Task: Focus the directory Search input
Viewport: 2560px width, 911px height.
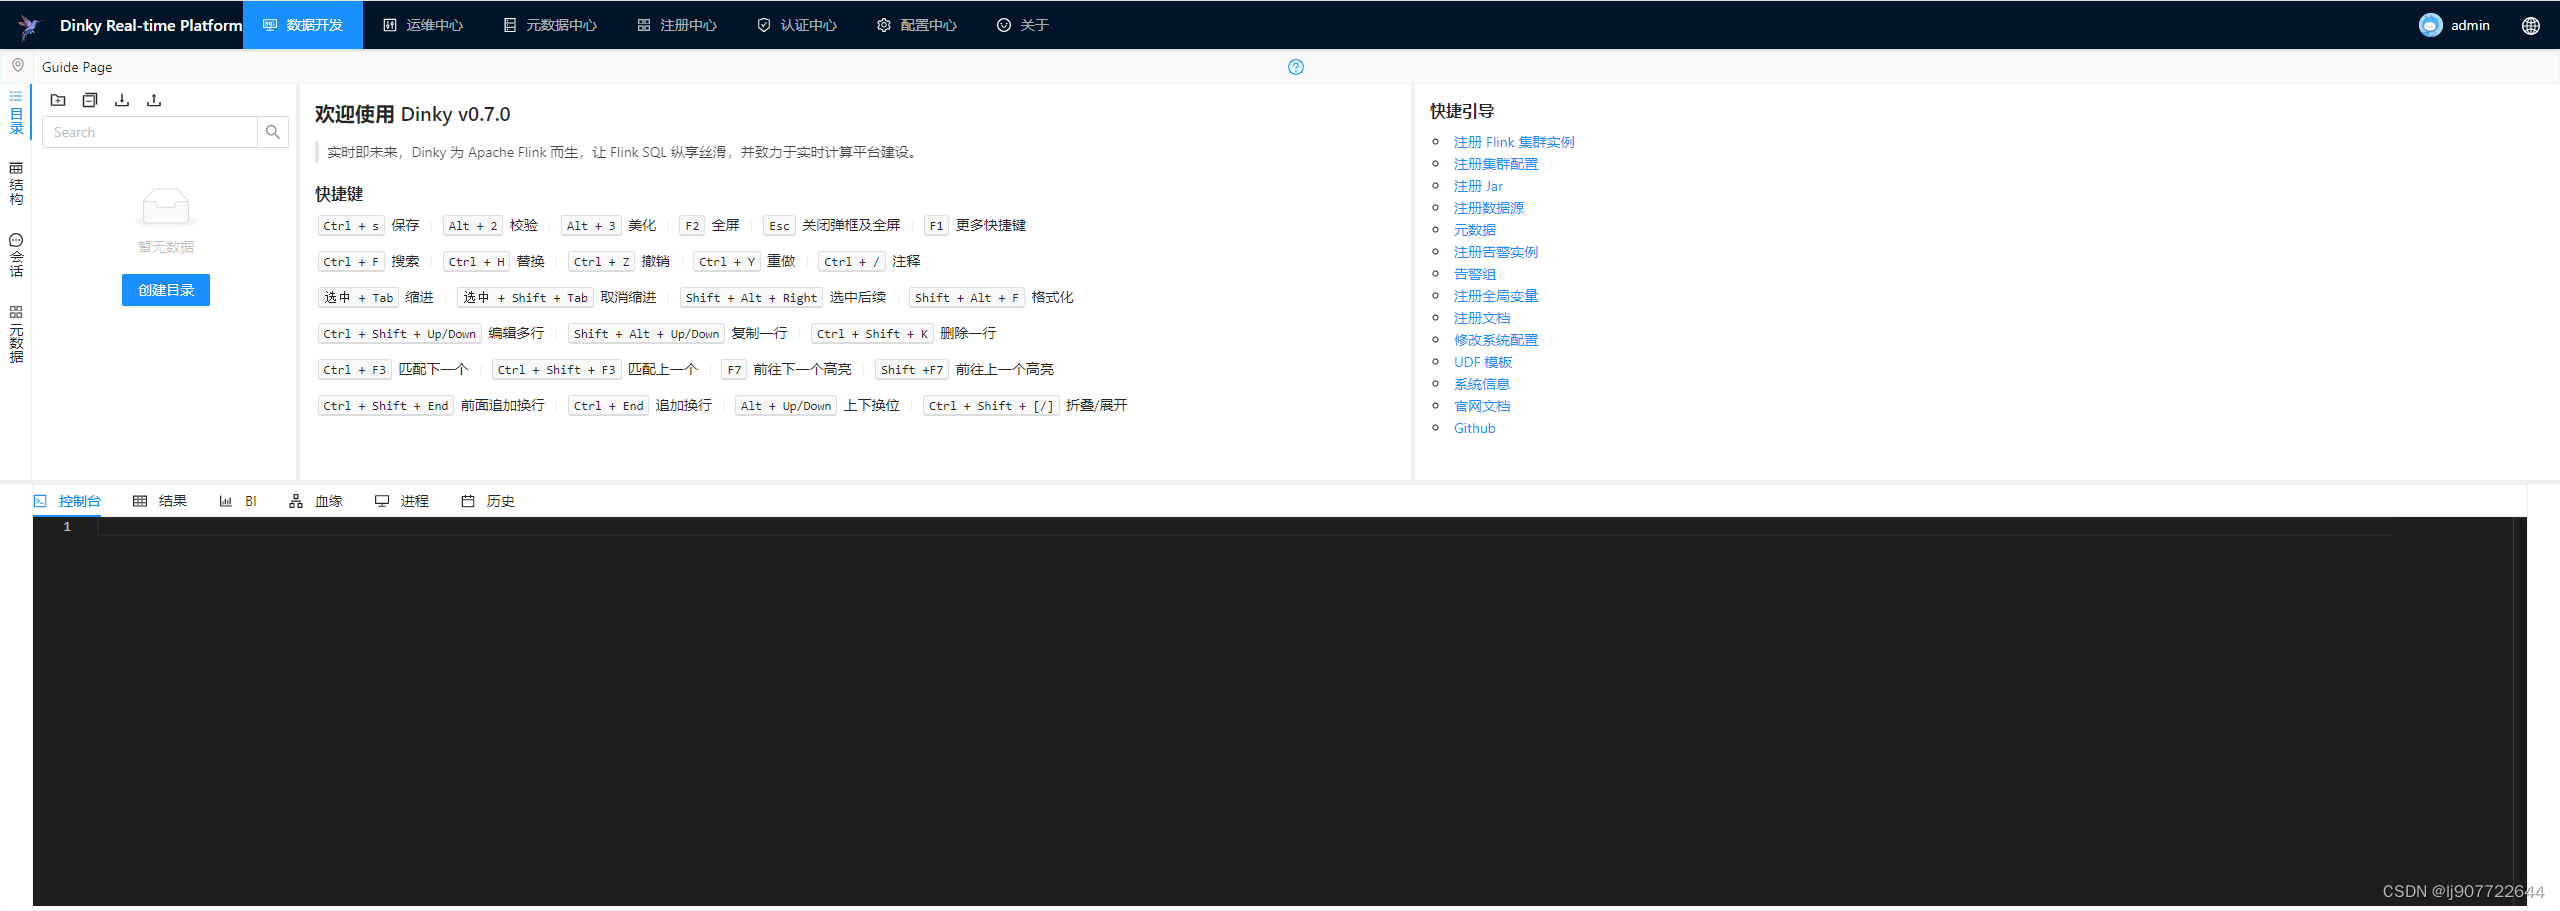Action: click(150, 132)
